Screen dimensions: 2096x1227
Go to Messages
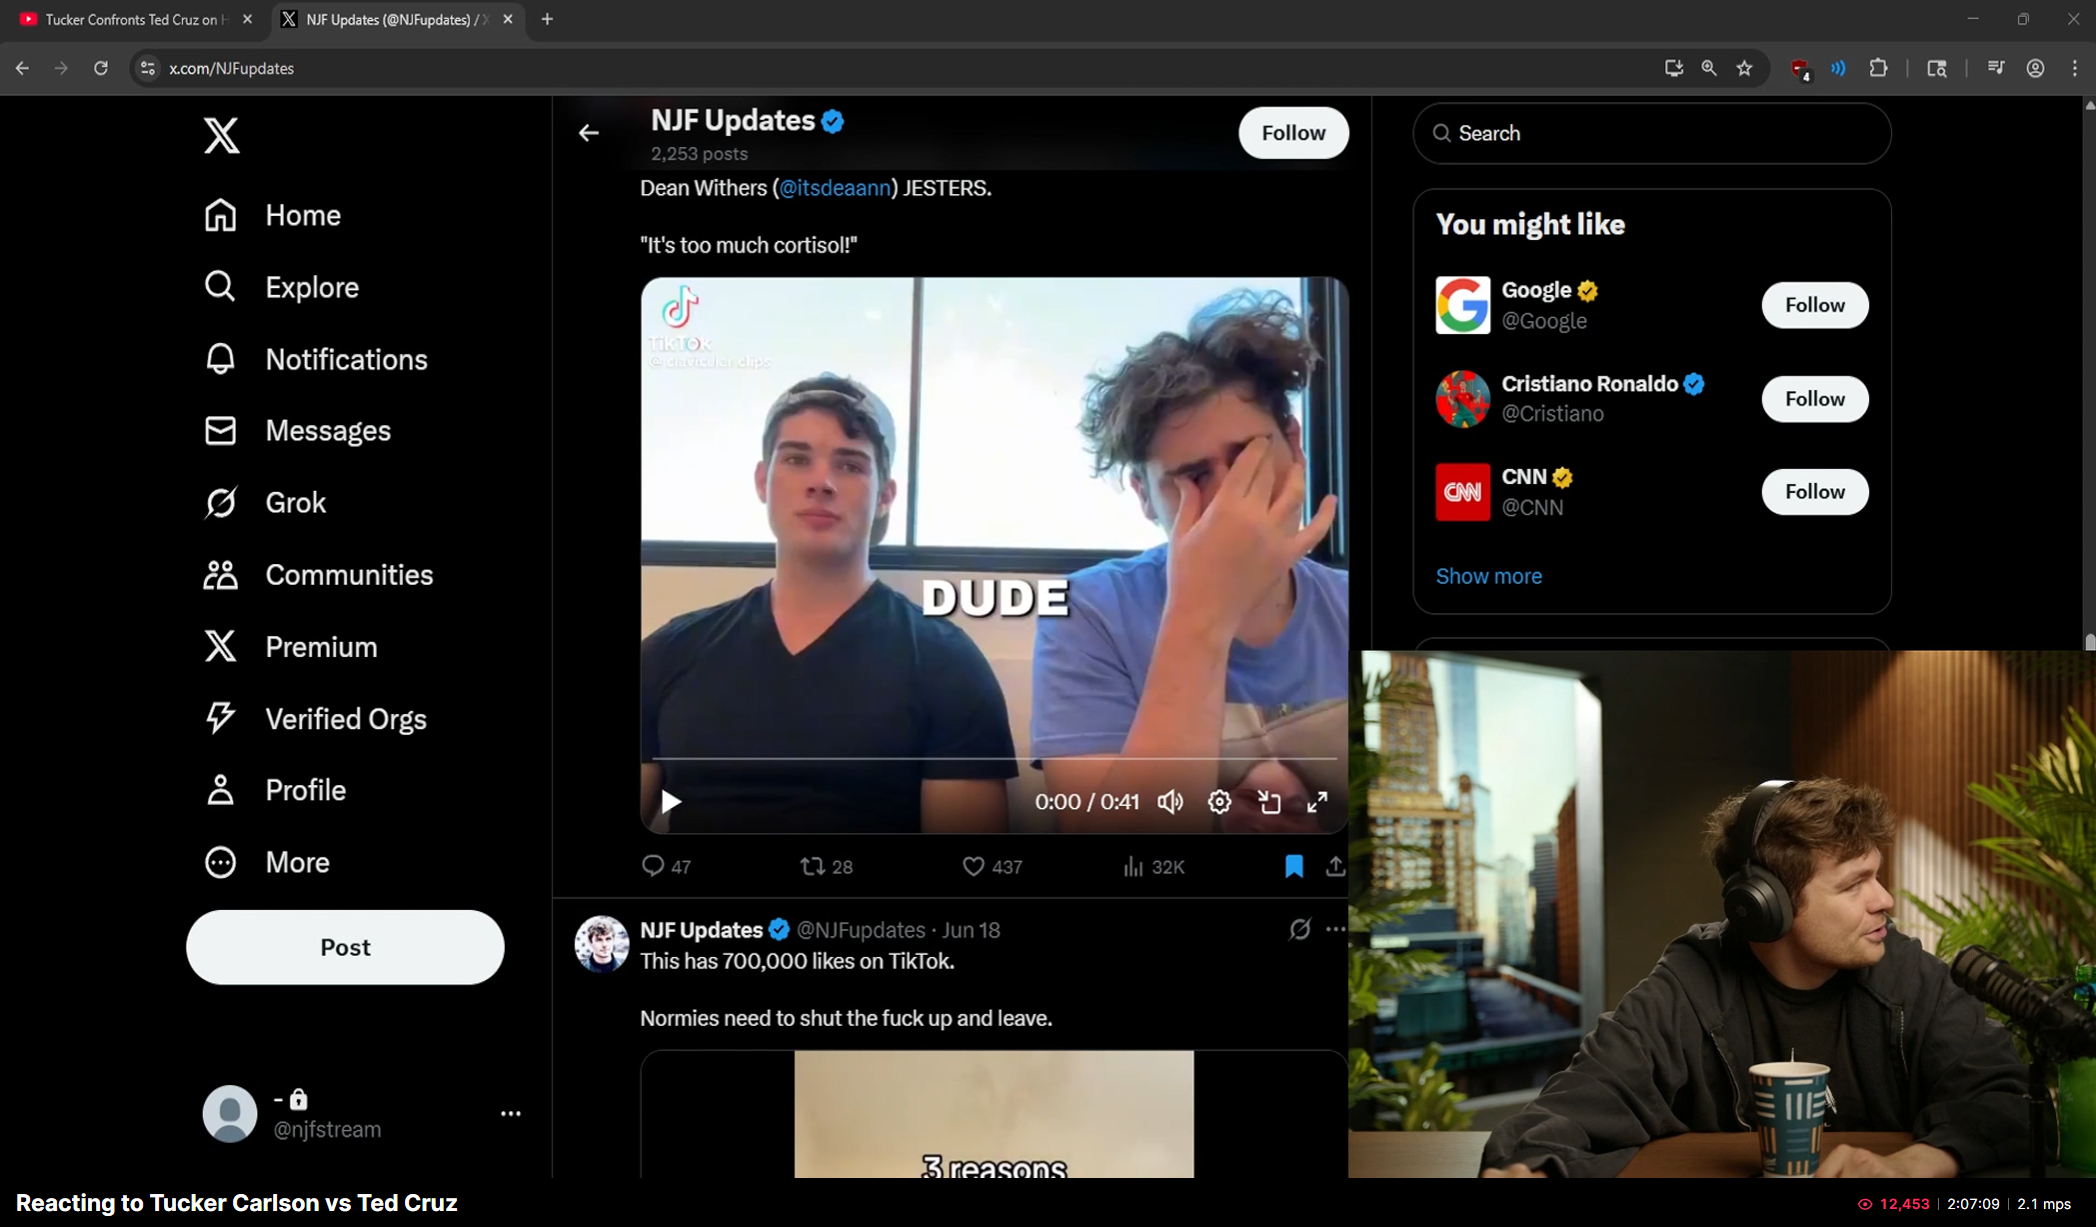297,431
